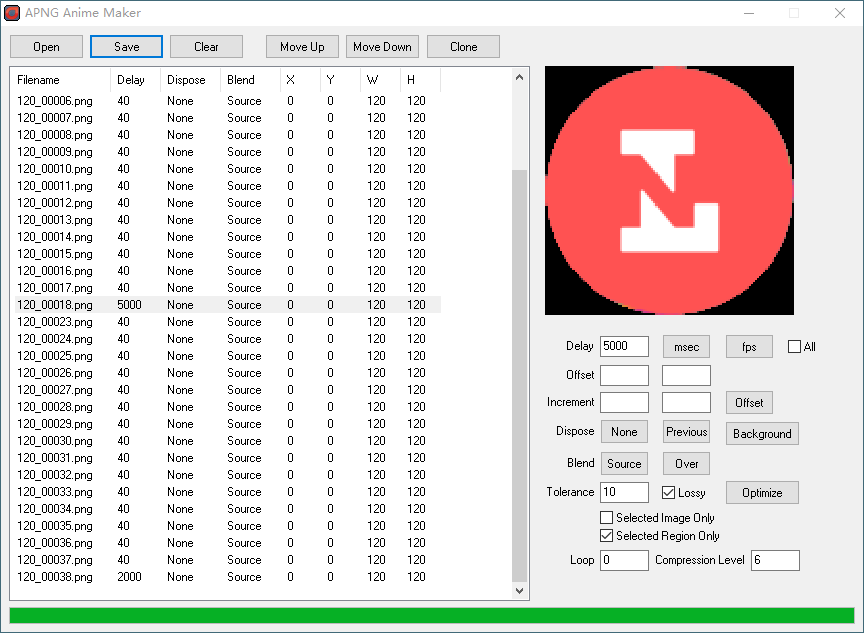Select row 120_00037.png
Image resolution: width=864 pixels, height=633 pixels.
tap(228, 560)
